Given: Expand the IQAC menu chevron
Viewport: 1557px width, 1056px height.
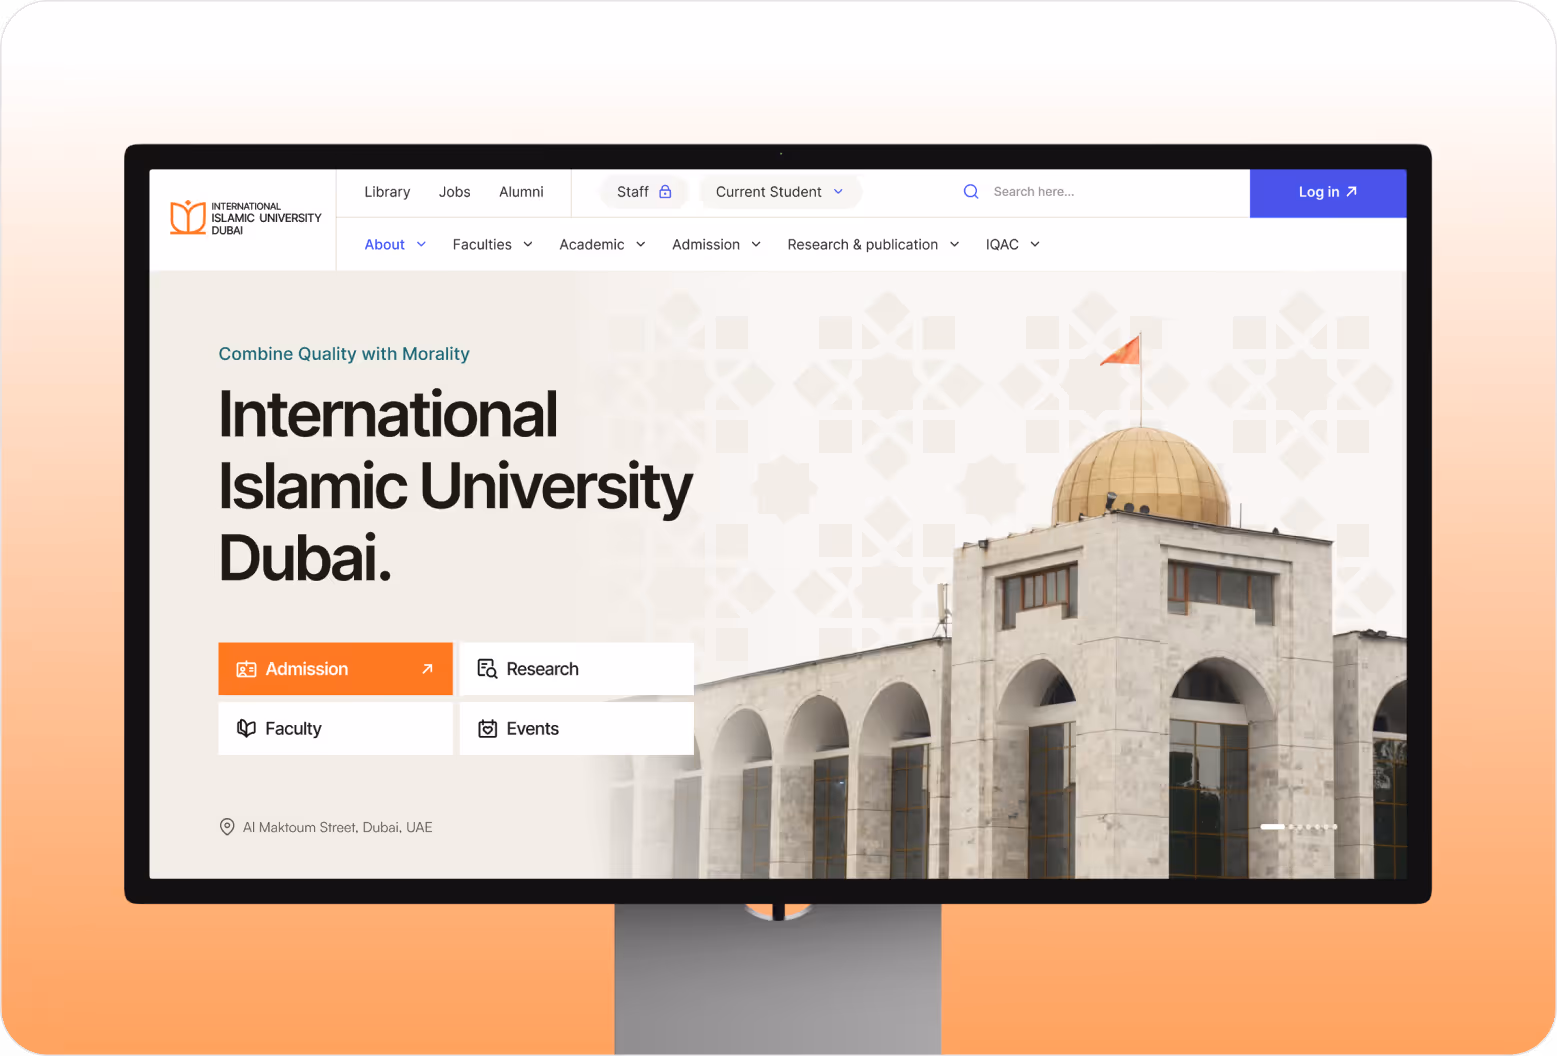Looking at the screenshot, I should (1035, 244).
